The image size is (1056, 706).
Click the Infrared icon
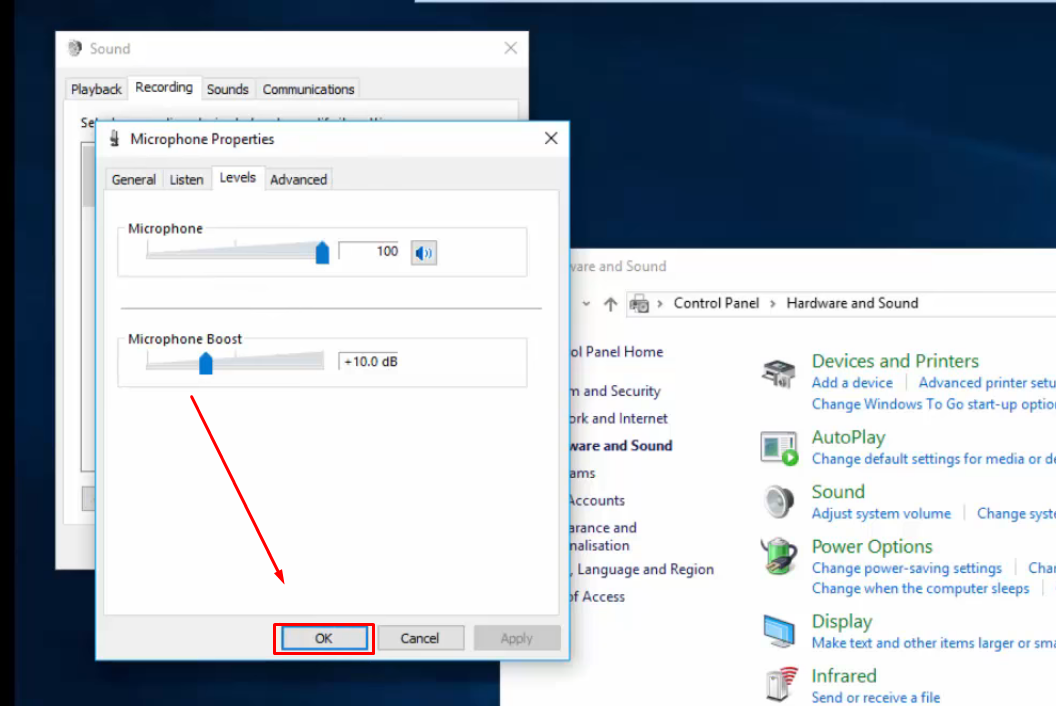pyautogui.click(x=779, y=685)
